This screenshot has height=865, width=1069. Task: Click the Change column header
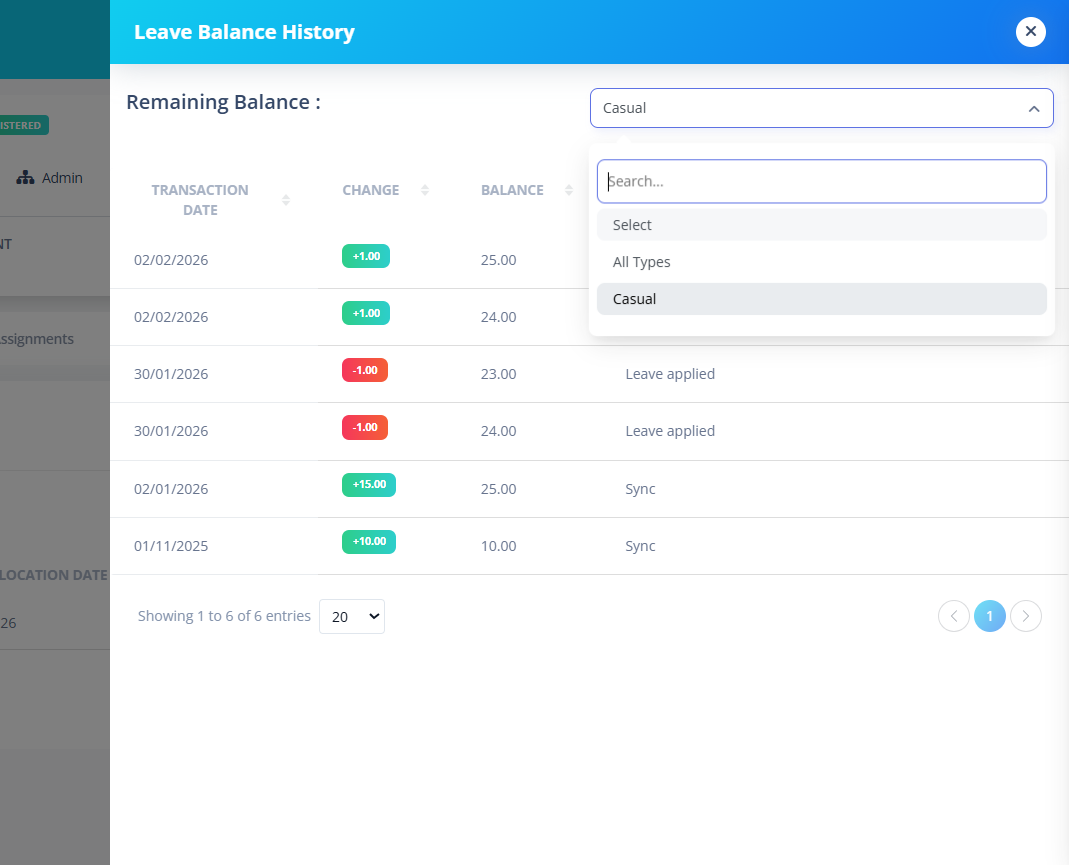coord(370,190)
